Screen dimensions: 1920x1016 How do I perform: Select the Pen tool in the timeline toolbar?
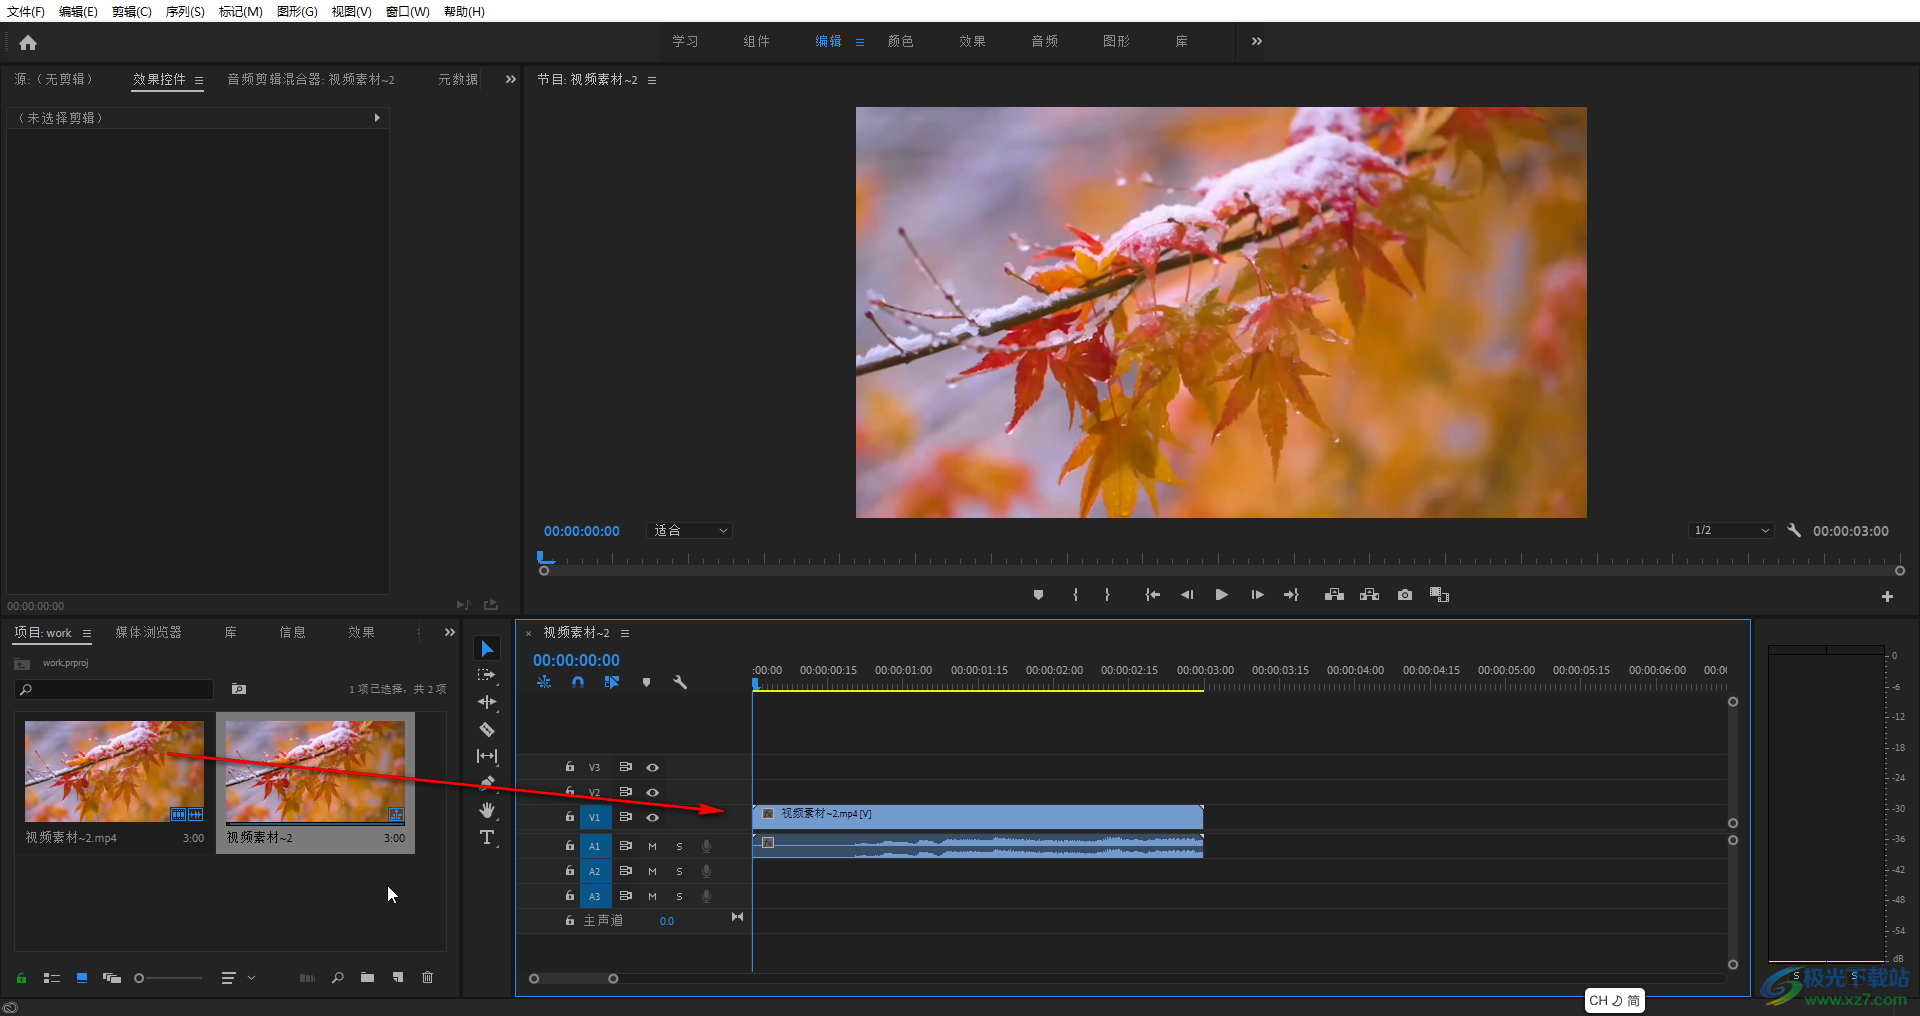487,783
